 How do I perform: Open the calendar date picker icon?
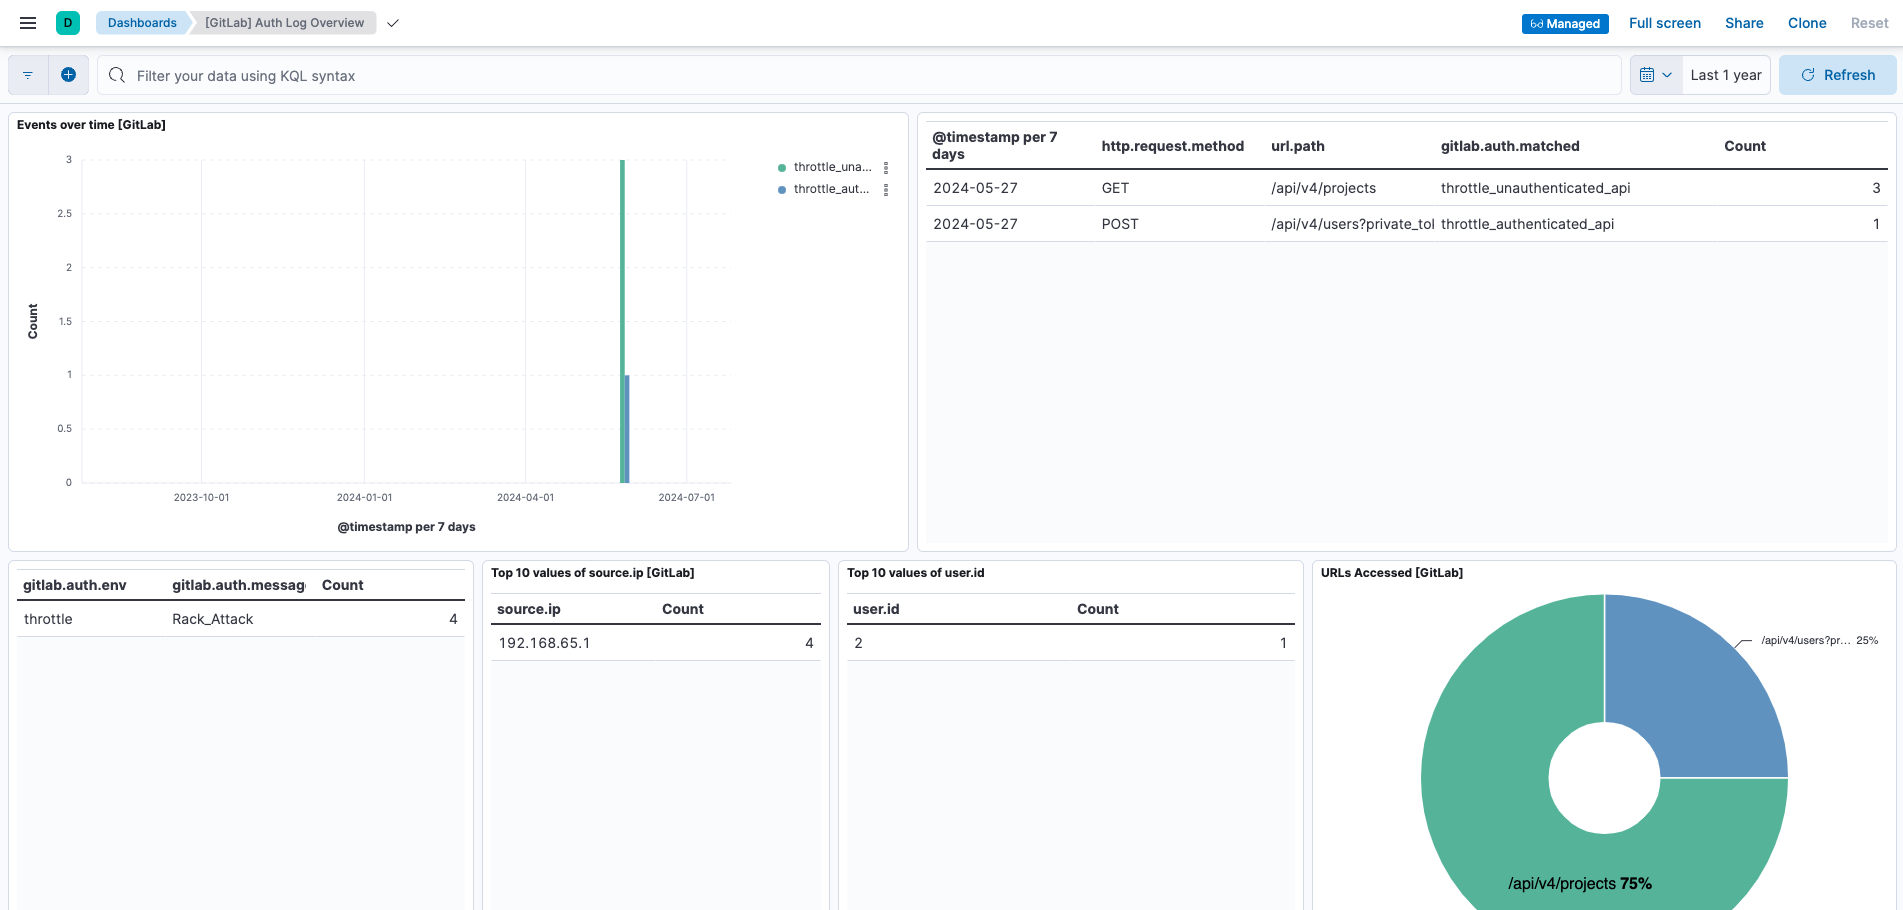(x=1648, y=74)
